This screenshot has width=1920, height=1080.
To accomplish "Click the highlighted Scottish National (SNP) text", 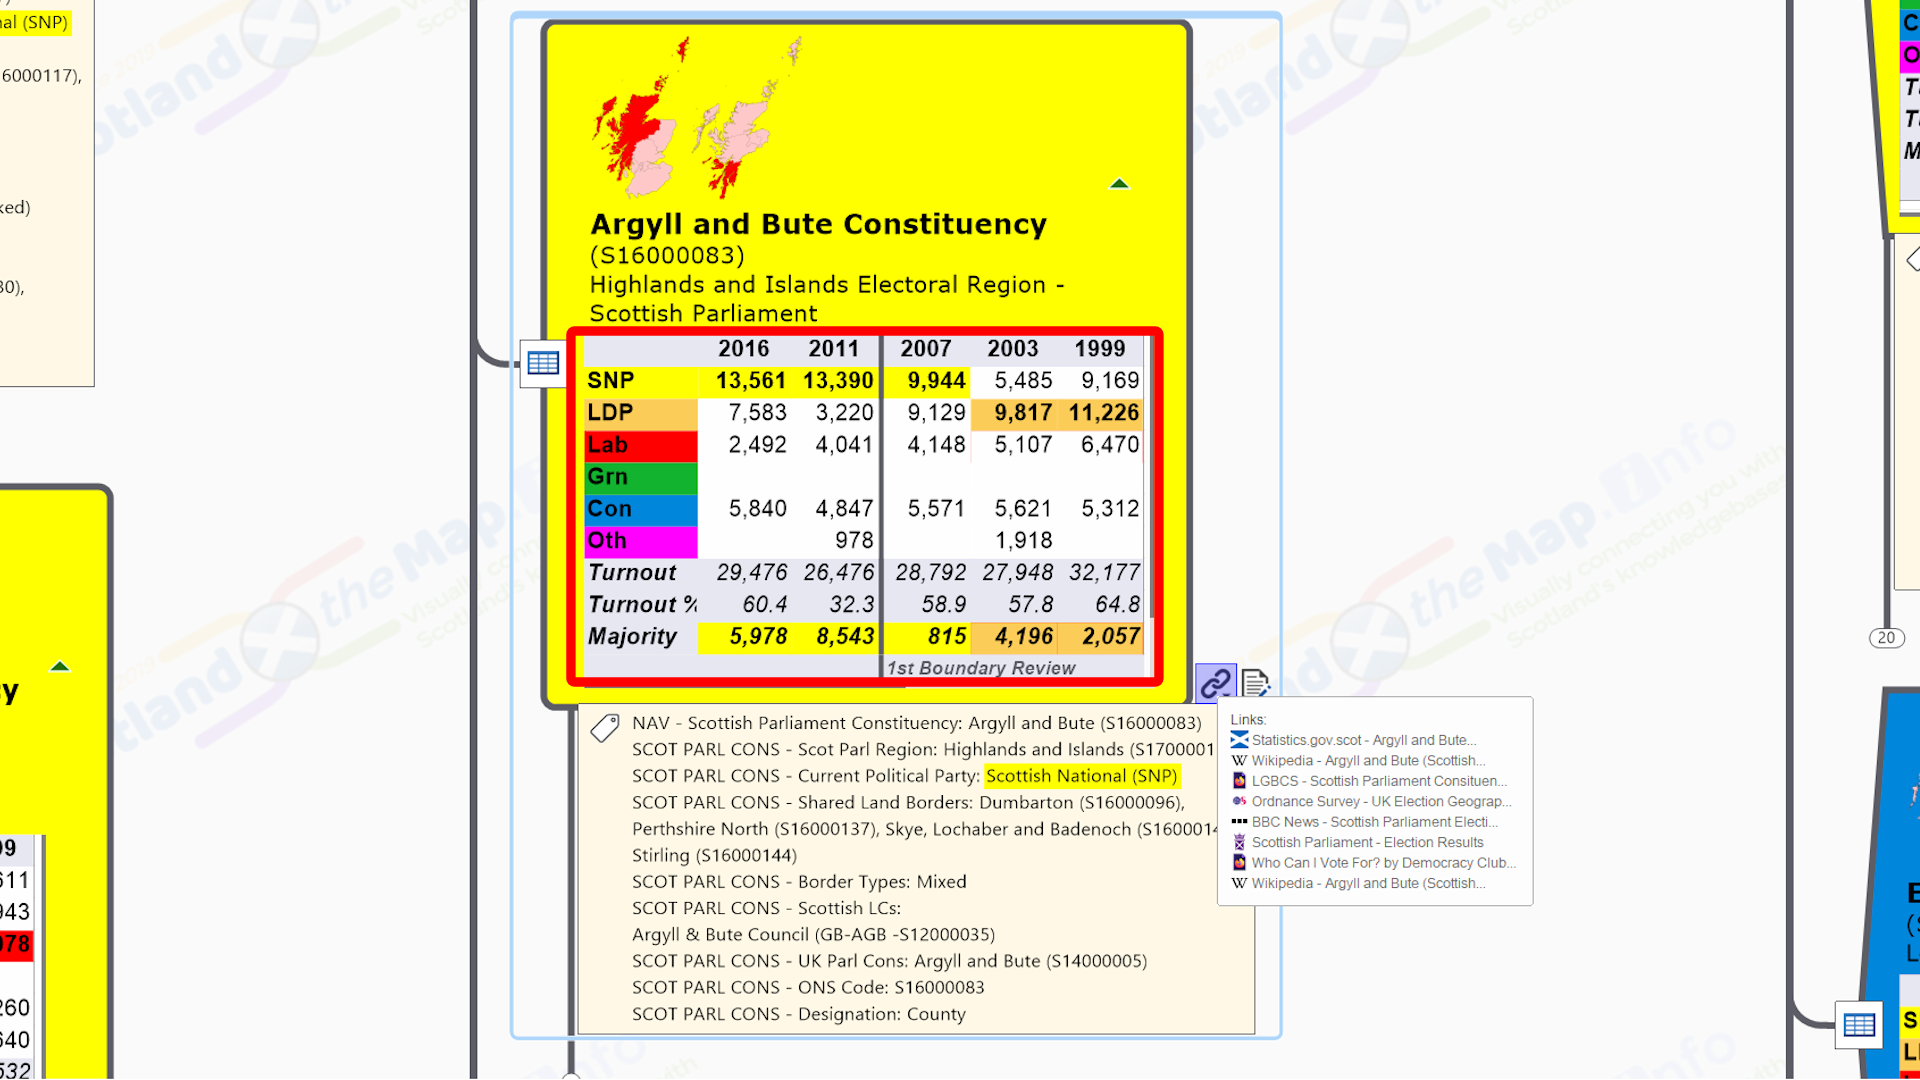I will coord(1081,776).
